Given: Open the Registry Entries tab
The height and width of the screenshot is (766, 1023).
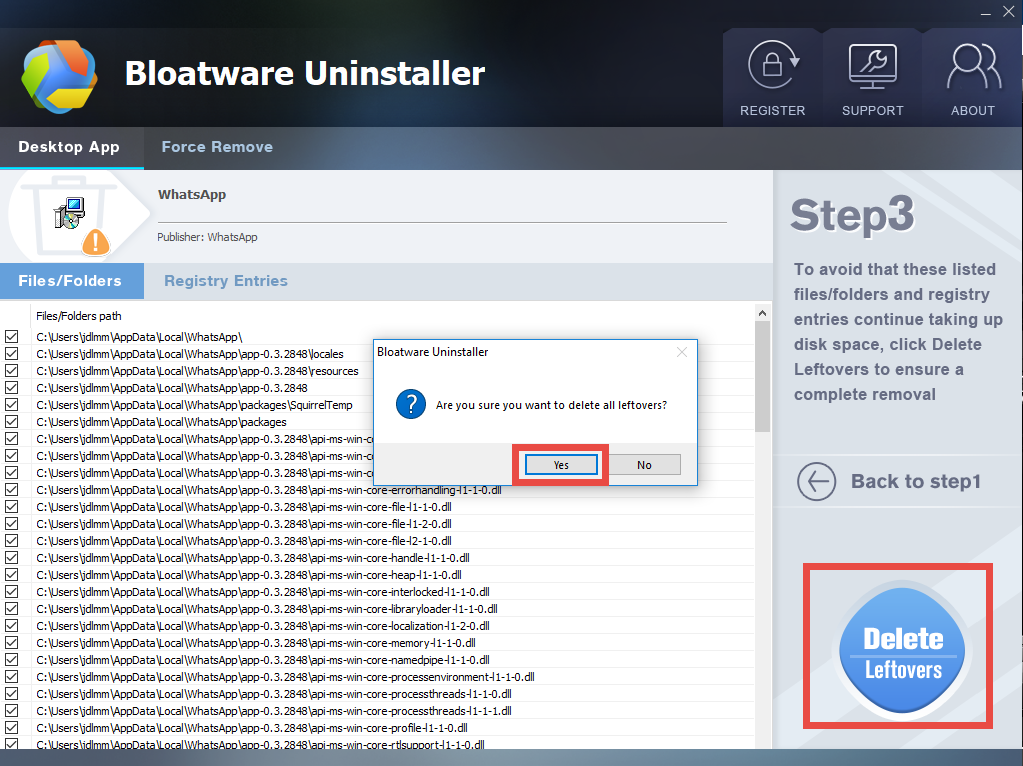Looking at the screenshot, I should click(x=226, y=281).
